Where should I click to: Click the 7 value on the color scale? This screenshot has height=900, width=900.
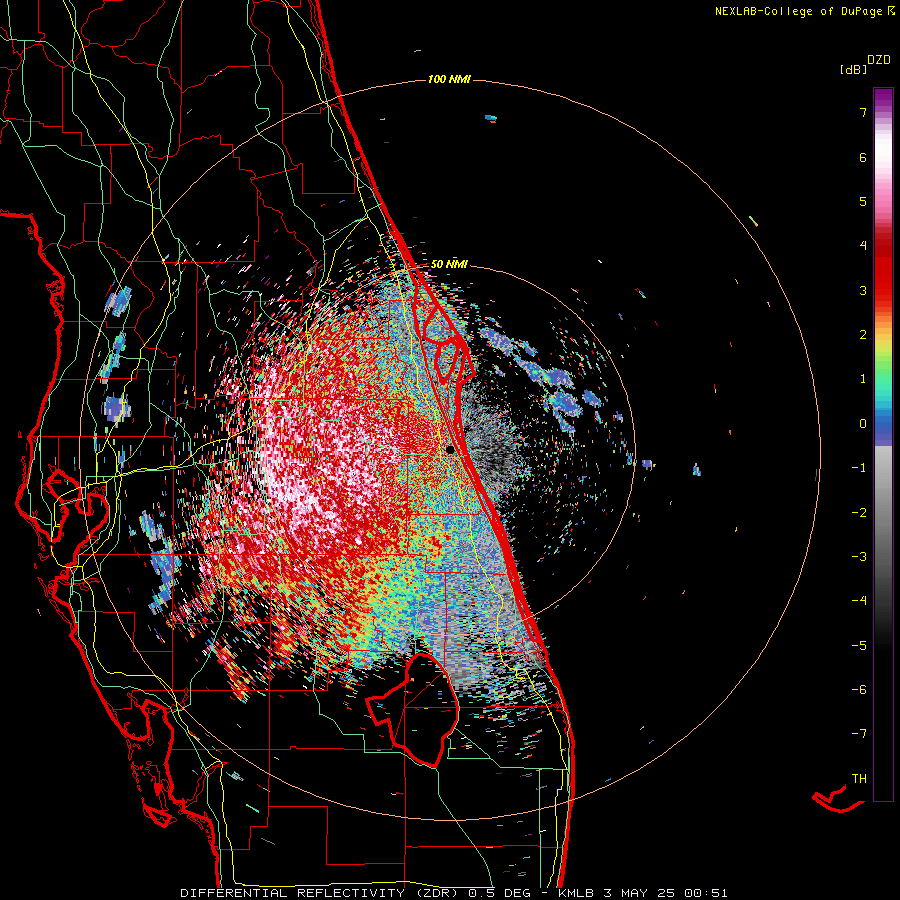click(863, 112)
